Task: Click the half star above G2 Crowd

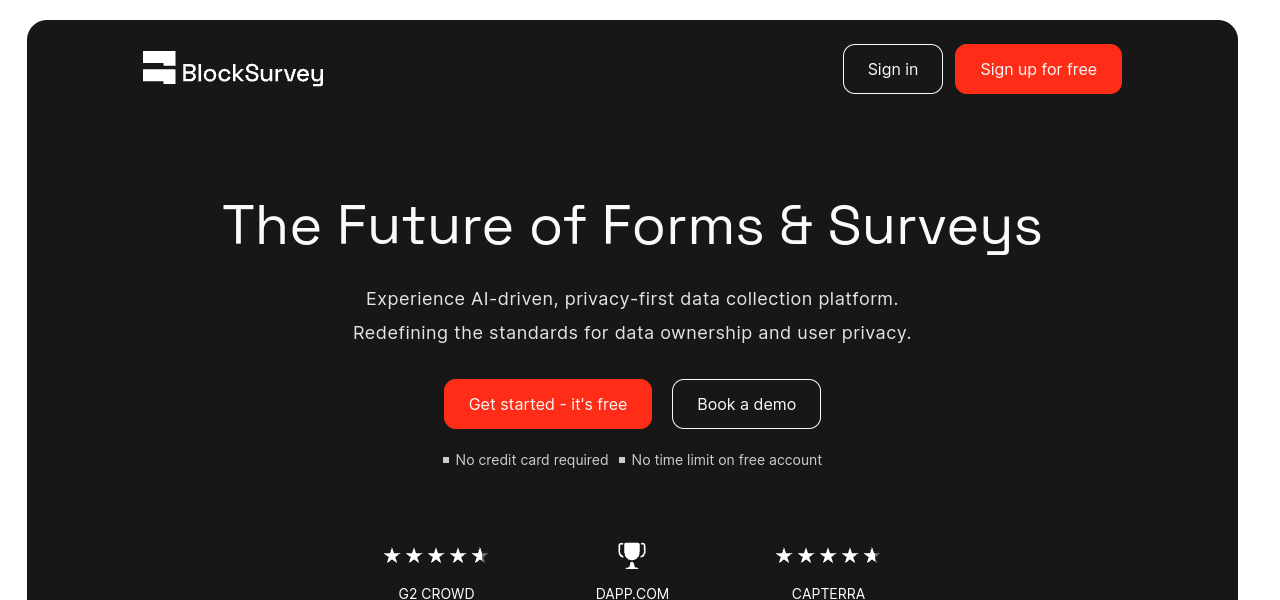Action: (x=480, y=556)
